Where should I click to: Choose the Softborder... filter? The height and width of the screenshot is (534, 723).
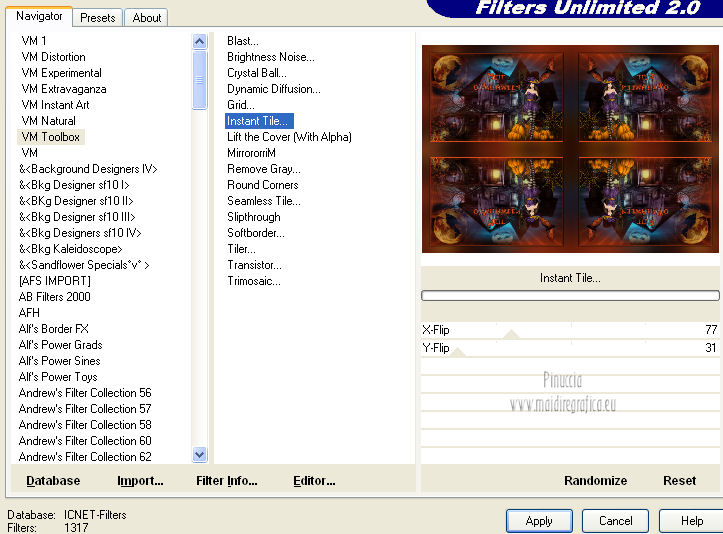point(255,233)
